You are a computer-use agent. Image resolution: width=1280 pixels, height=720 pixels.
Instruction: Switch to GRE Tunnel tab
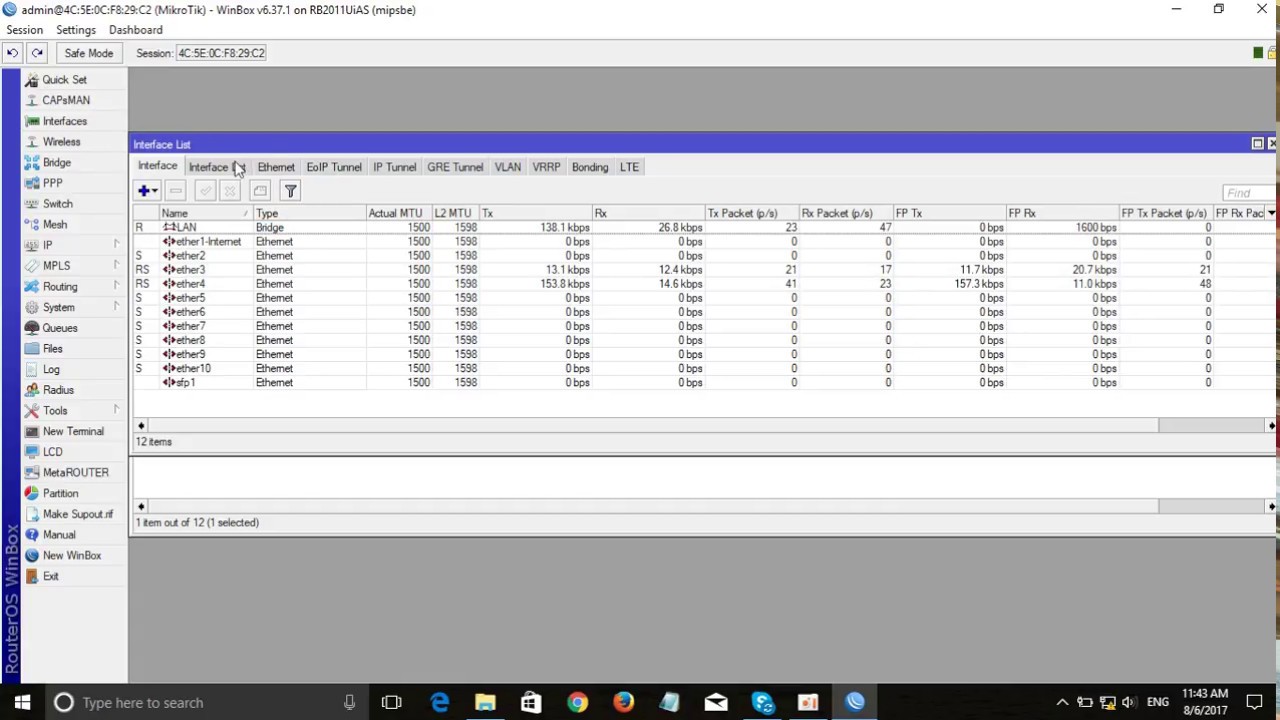pos(455,167)
